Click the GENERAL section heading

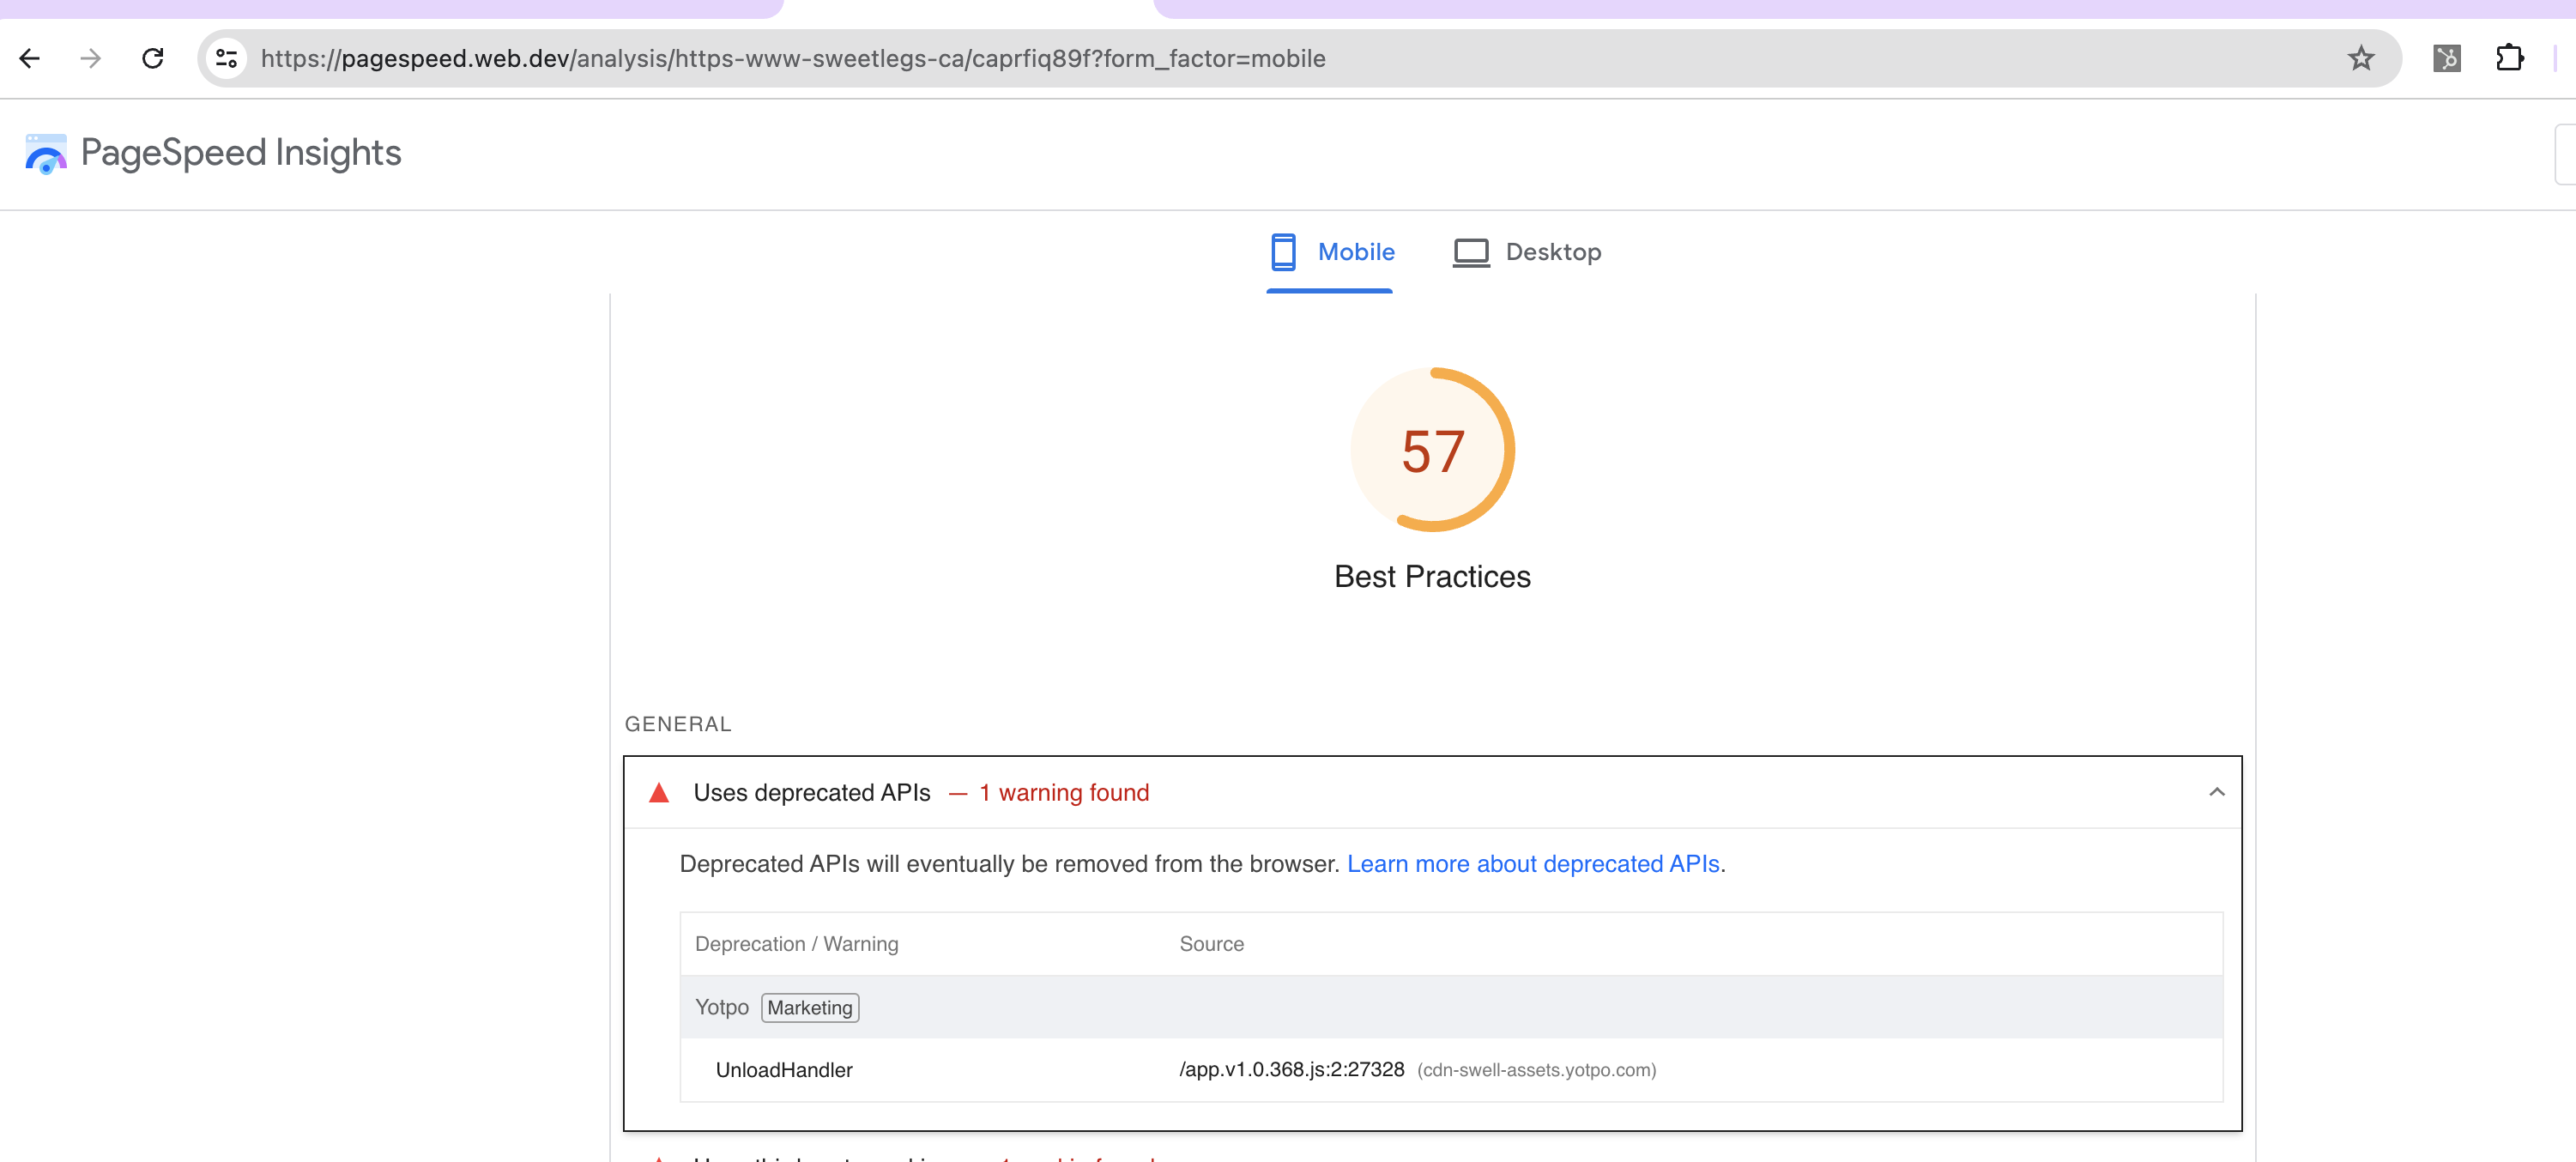[x=678, y=725]
